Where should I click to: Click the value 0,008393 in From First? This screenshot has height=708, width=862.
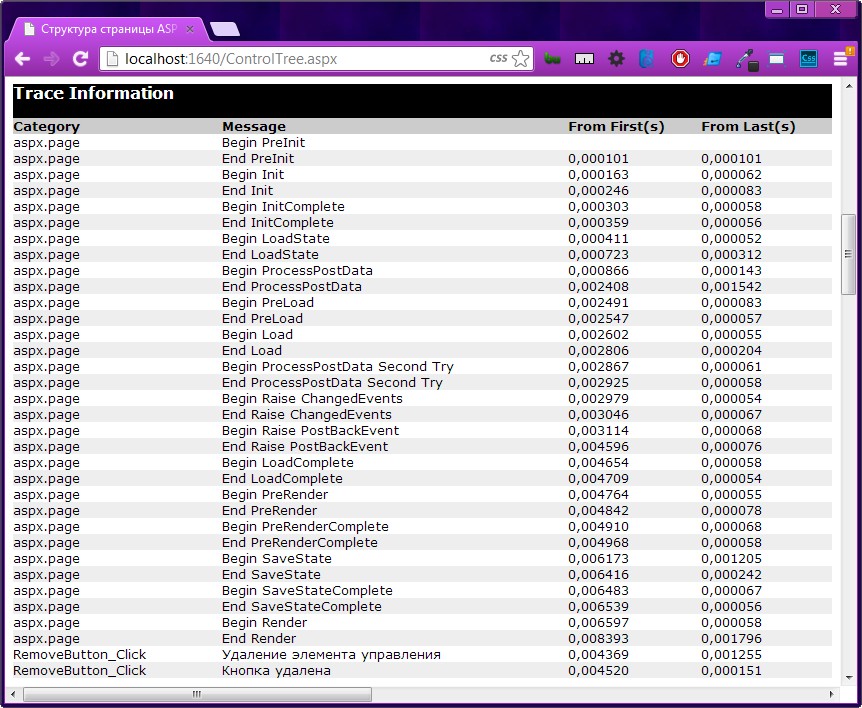coord(599,639)
